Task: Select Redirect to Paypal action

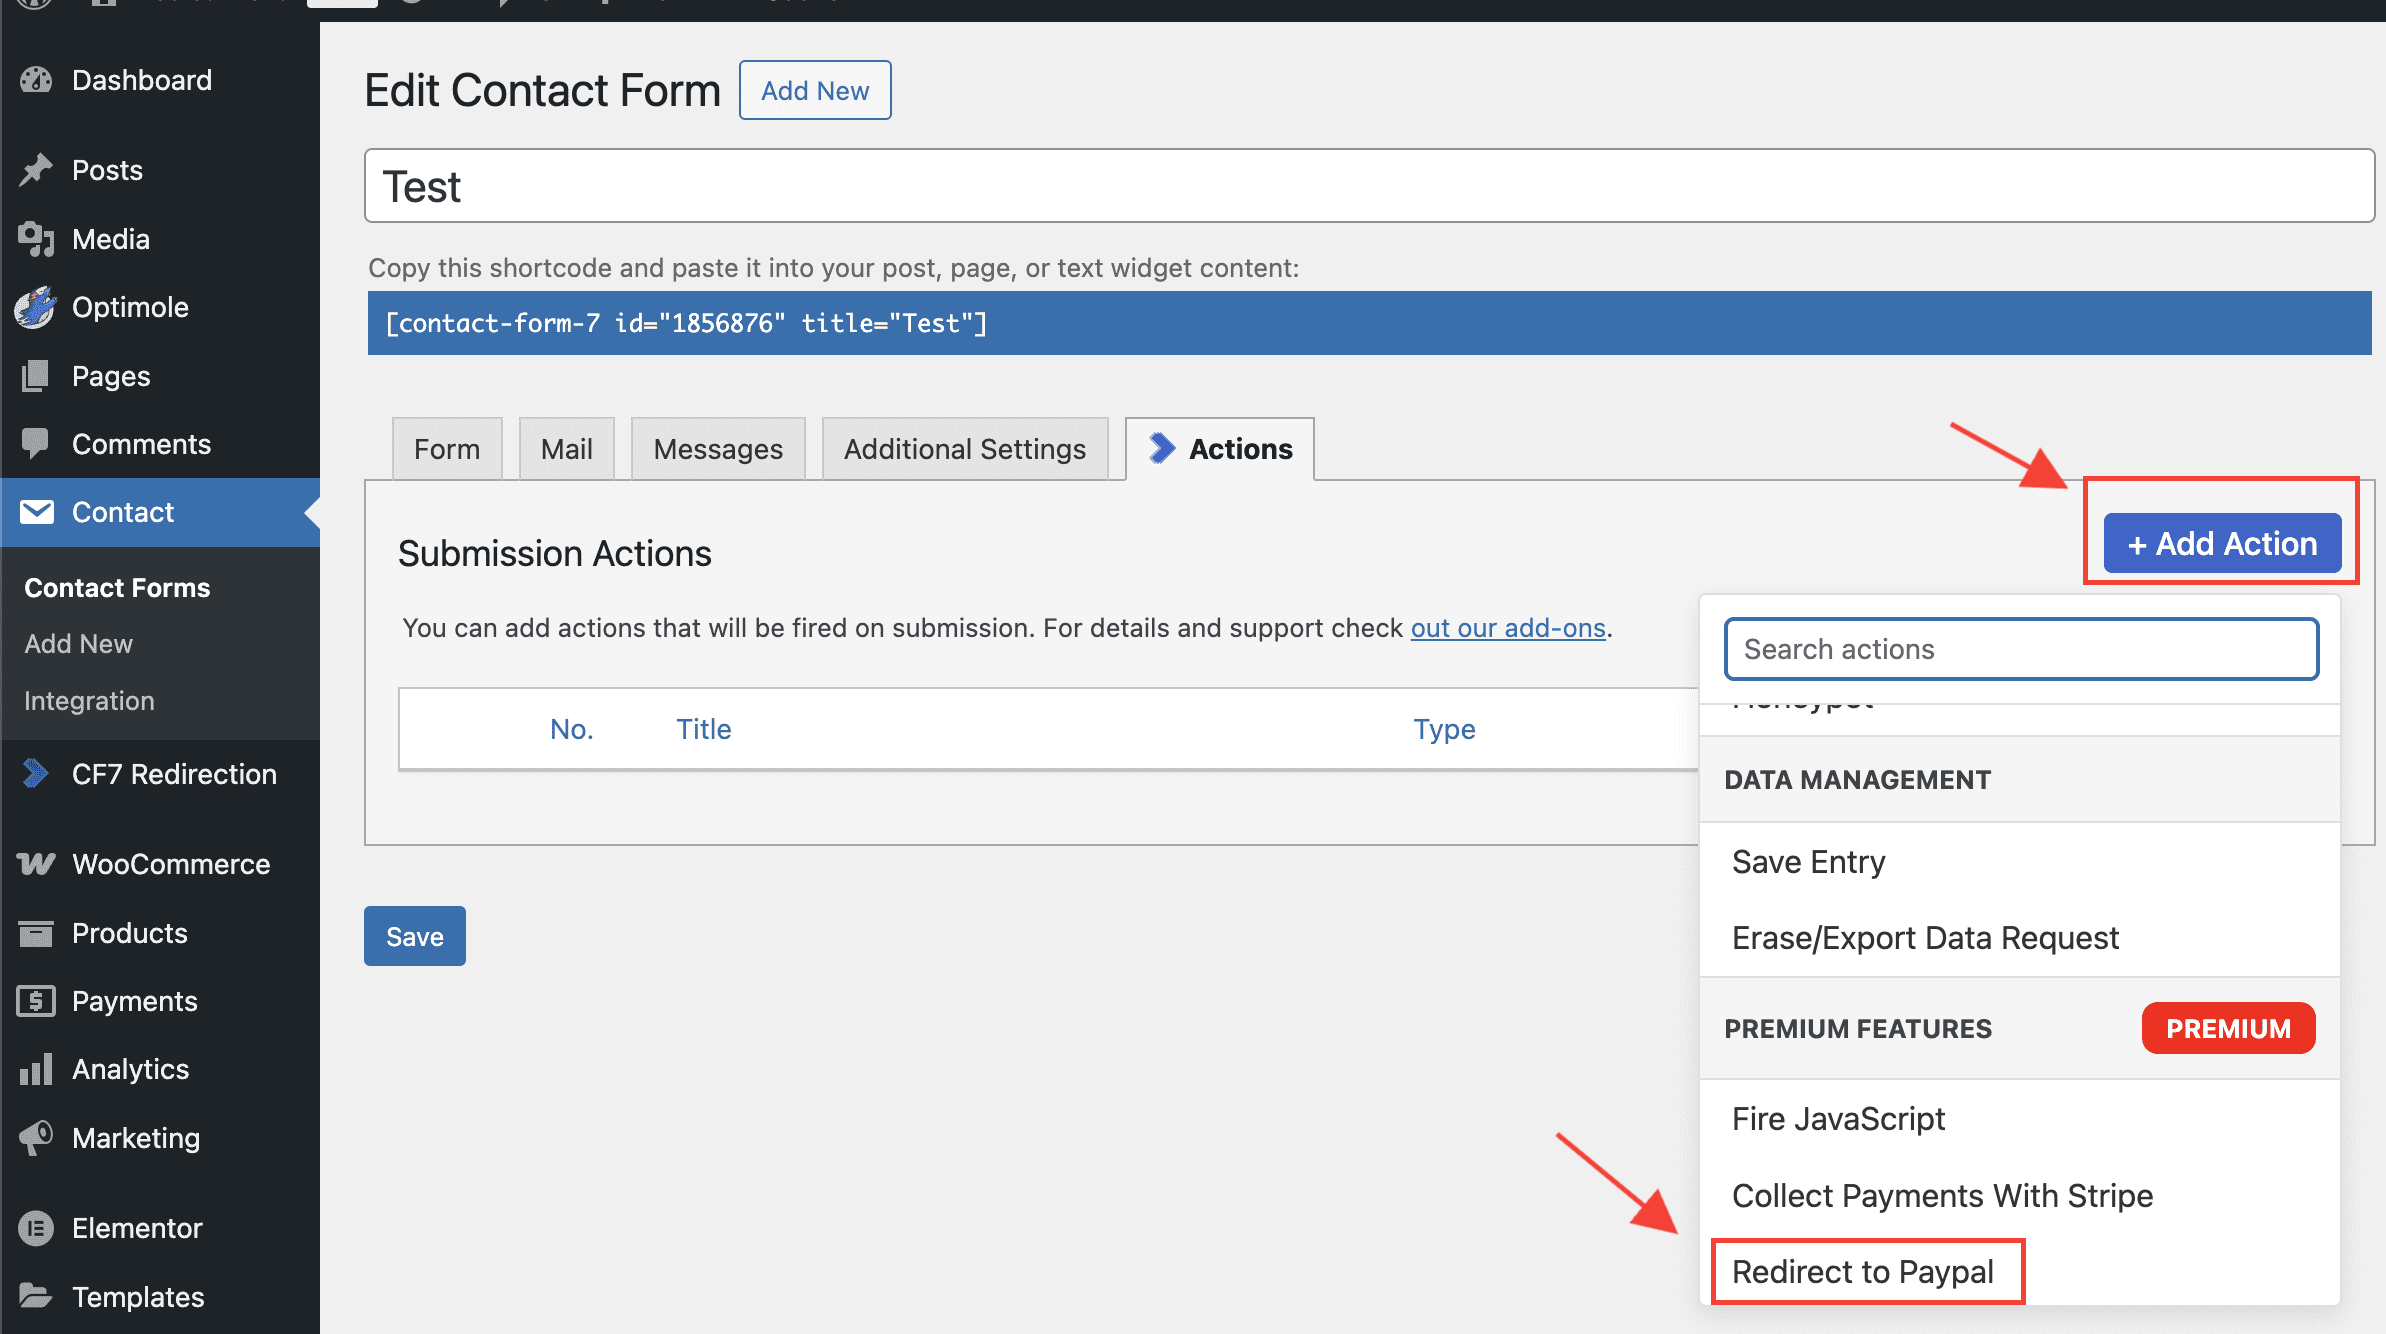Action: [x=1863, y=1272]
